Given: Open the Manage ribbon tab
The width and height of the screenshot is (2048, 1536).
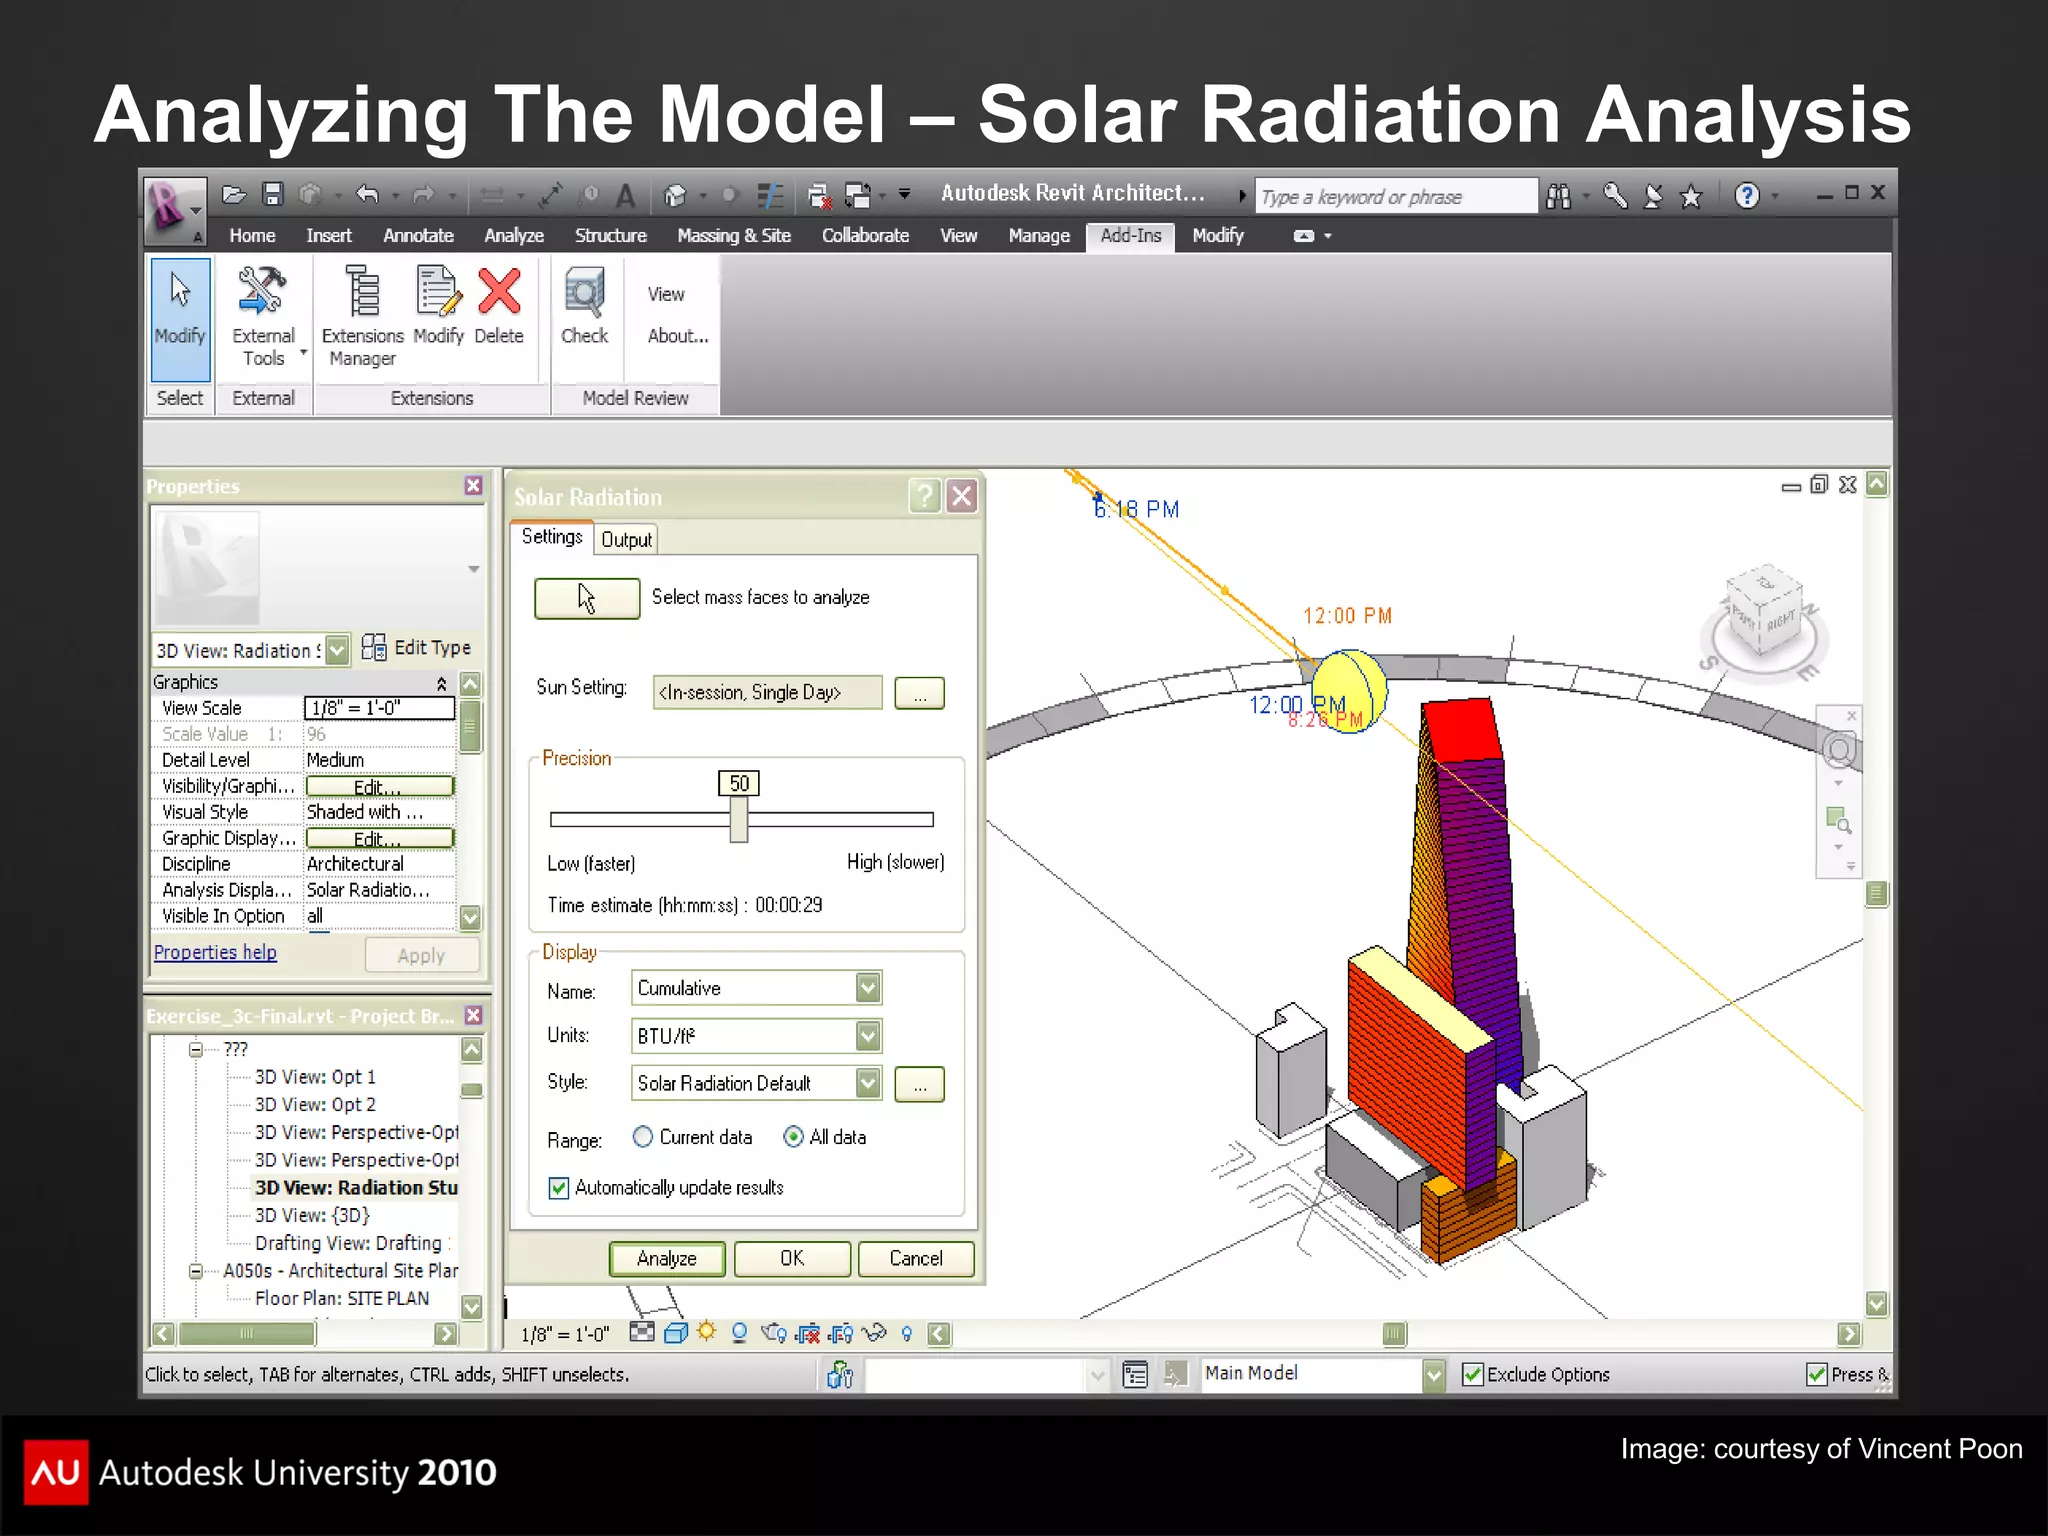Looking at the screenshot, I should pyautogui.click(x=1039, y=236).
